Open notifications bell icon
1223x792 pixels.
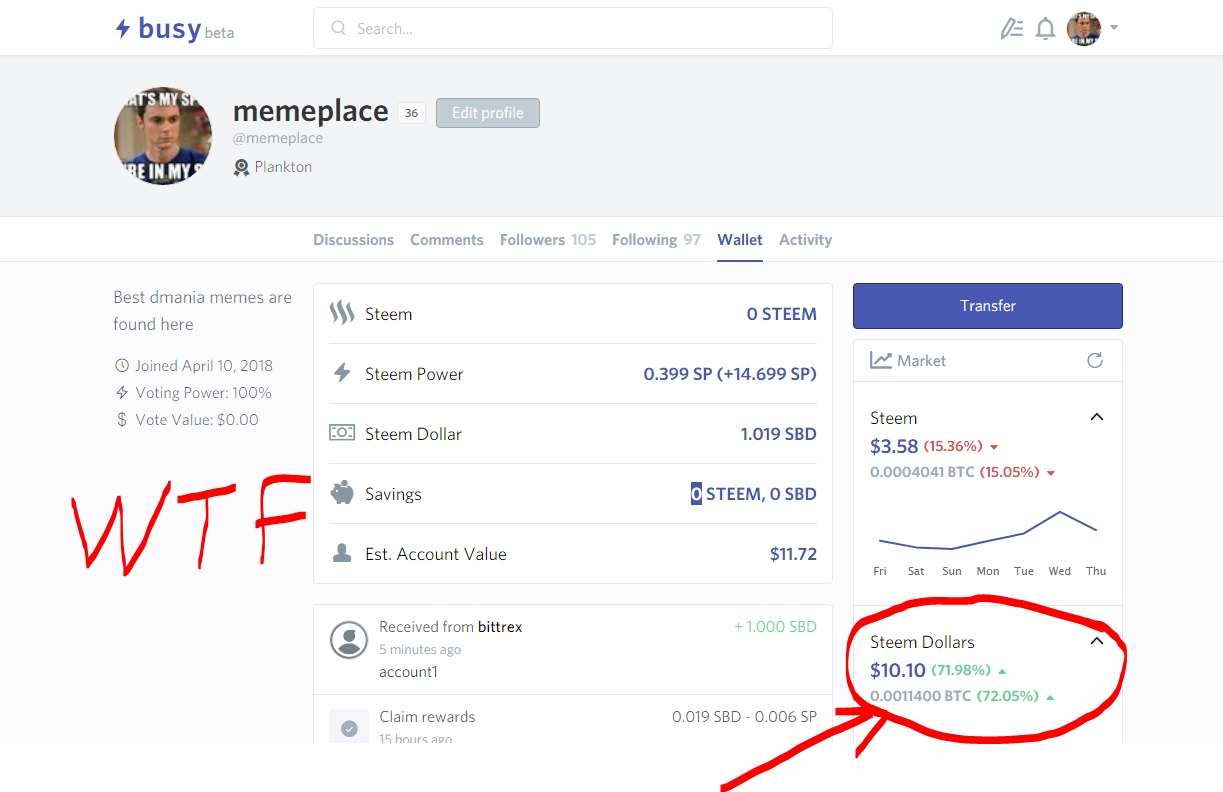tap(1045, 29)
